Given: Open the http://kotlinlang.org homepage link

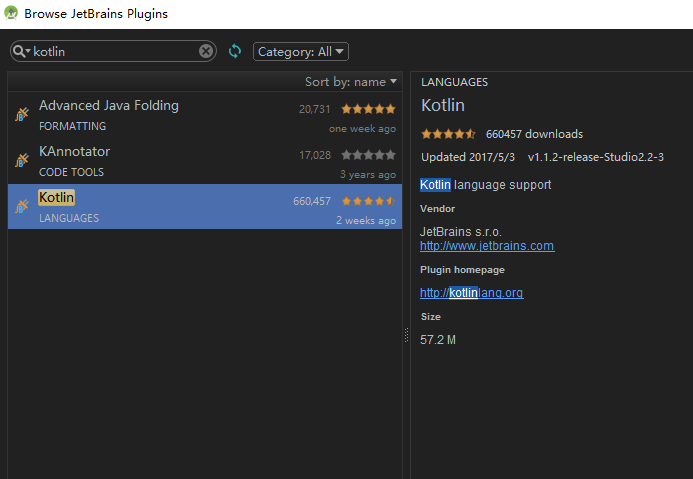Looking at the screenshot, I should pyautogui.click(x=472, y=293).
